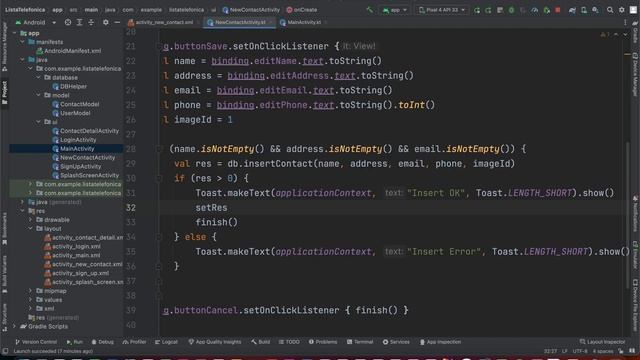Open project panel options gear icon
Screen dimensions: 640x360
(x=106, y=22)
